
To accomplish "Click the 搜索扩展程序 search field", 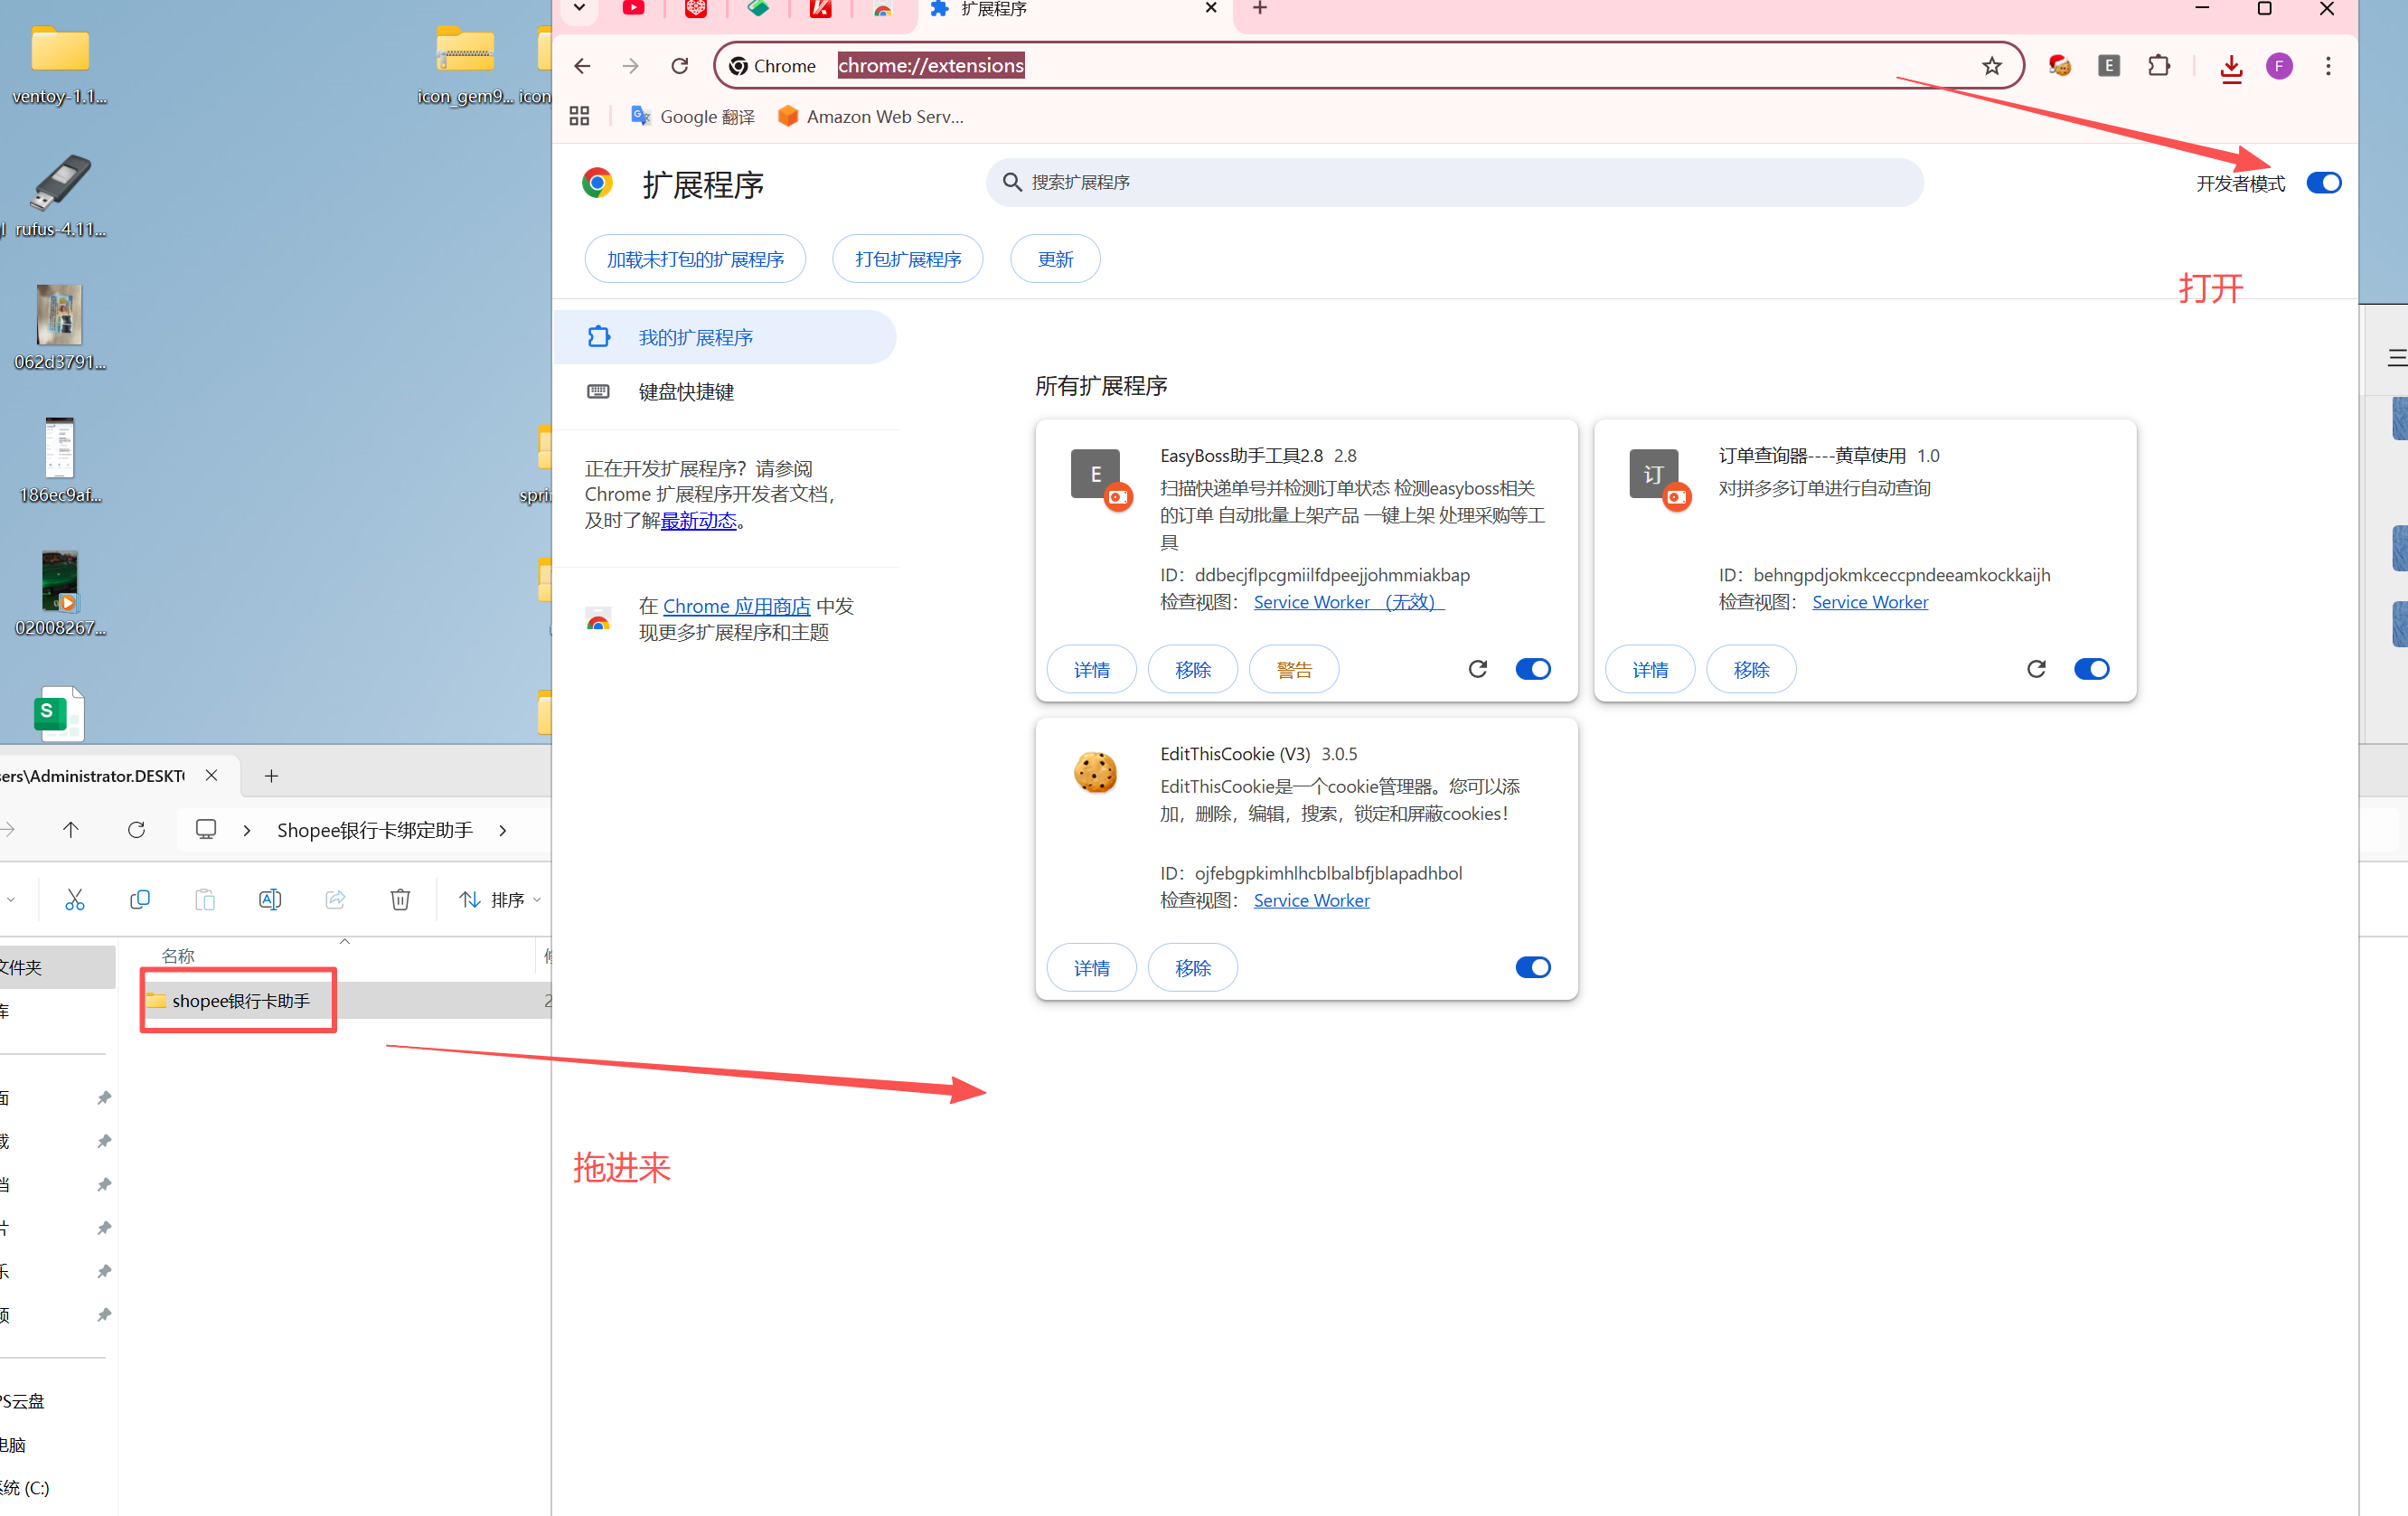I will click(1454, 182).
